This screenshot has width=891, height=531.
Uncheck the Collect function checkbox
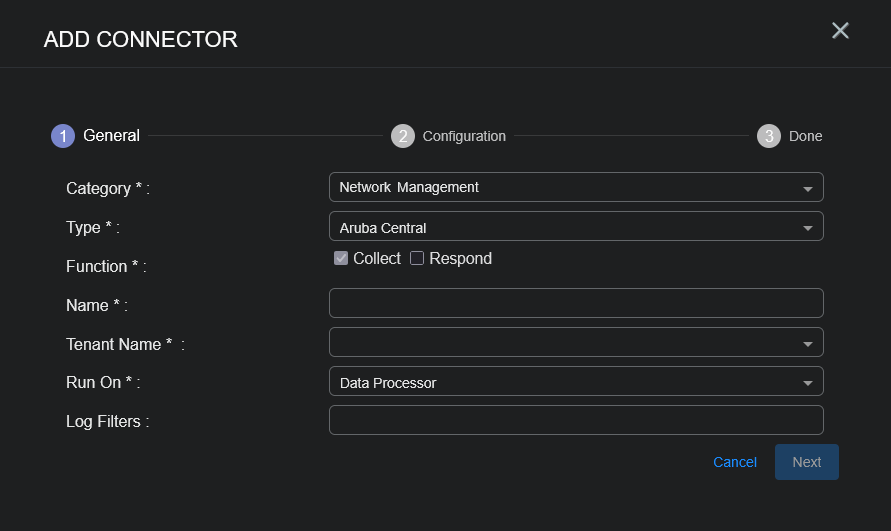pos(341,258)
